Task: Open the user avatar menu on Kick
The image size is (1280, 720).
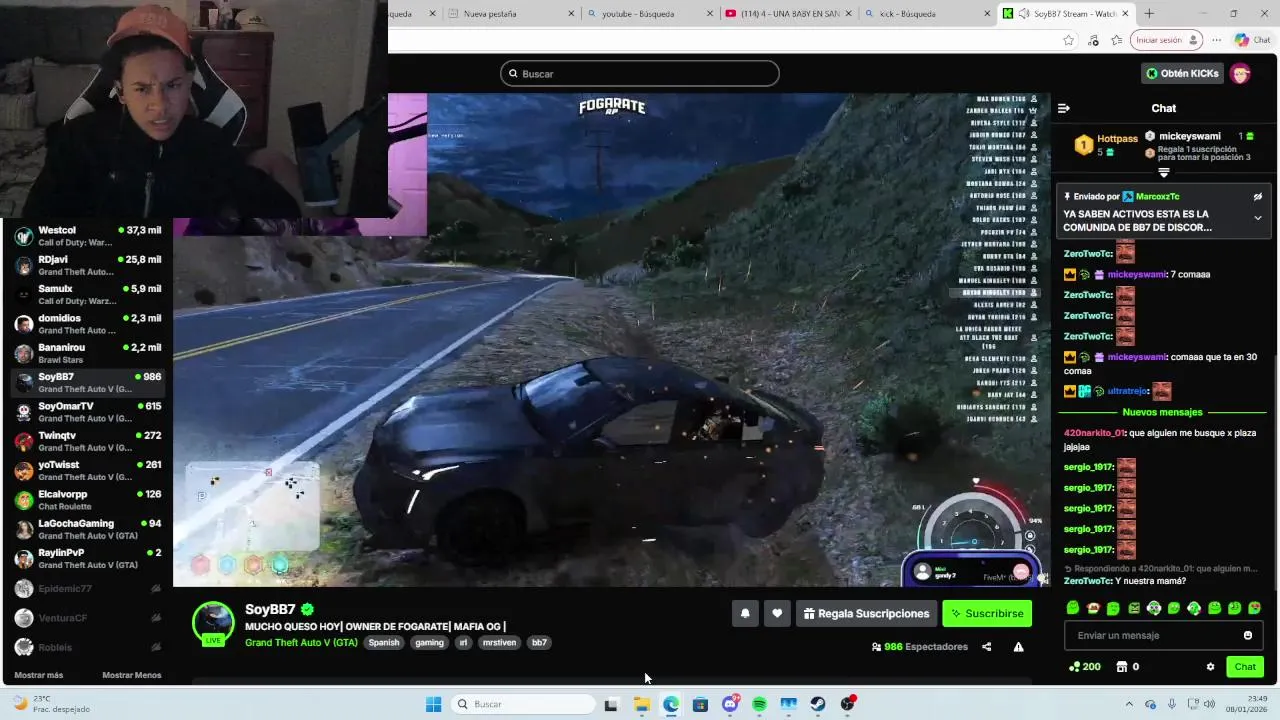Action: pyautogui.click(x=1240, y=73)
